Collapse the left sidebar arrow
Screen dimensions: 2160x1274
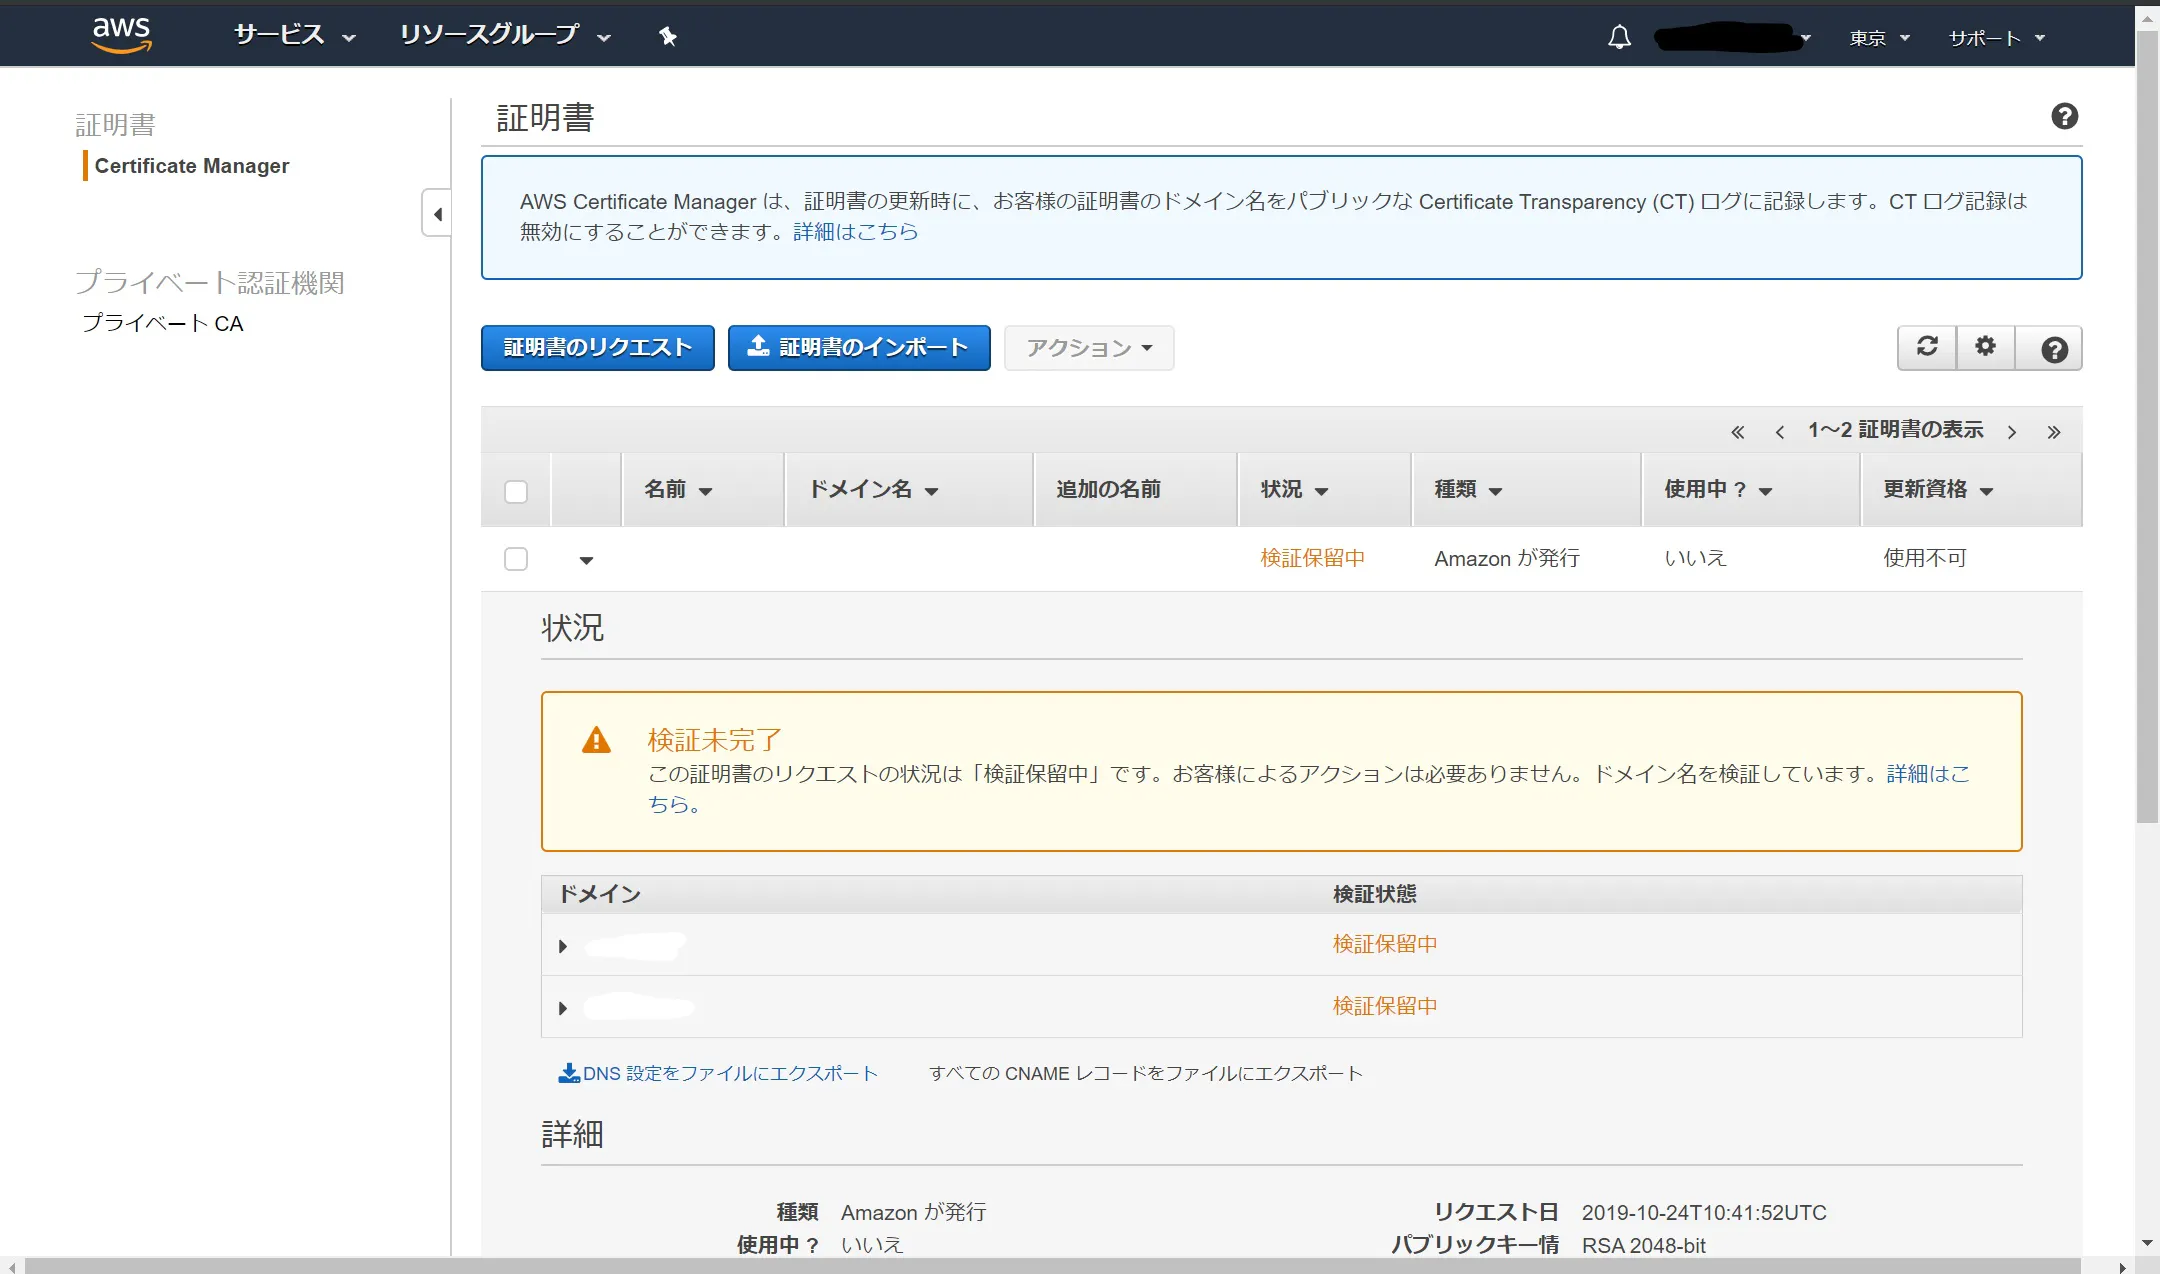click(437, 214)
